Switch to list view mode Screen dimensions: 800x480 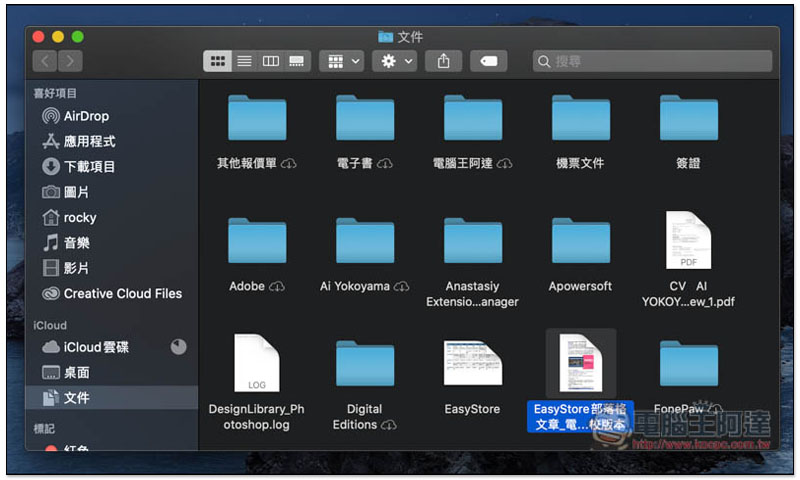coord(244,61)
